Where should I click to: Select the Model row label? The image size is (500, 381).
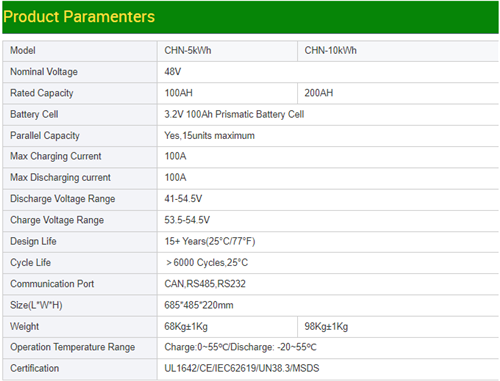click(23, 51)
